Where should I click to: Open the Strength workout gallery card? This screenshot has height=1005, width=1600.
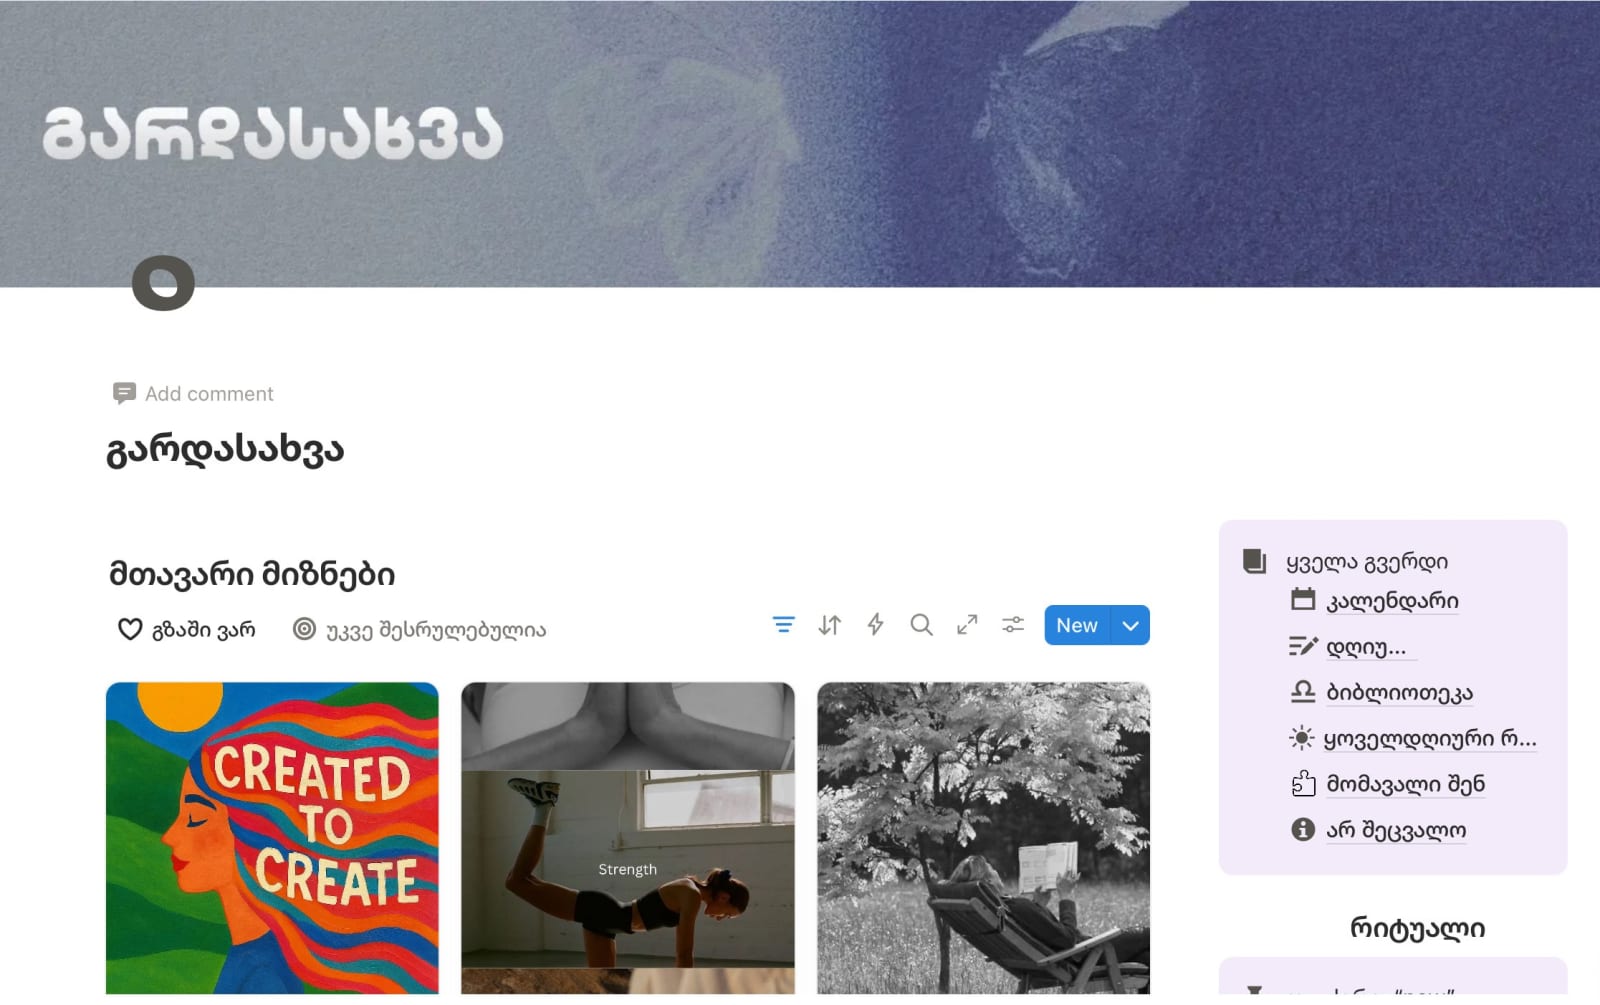pos(628,838)
